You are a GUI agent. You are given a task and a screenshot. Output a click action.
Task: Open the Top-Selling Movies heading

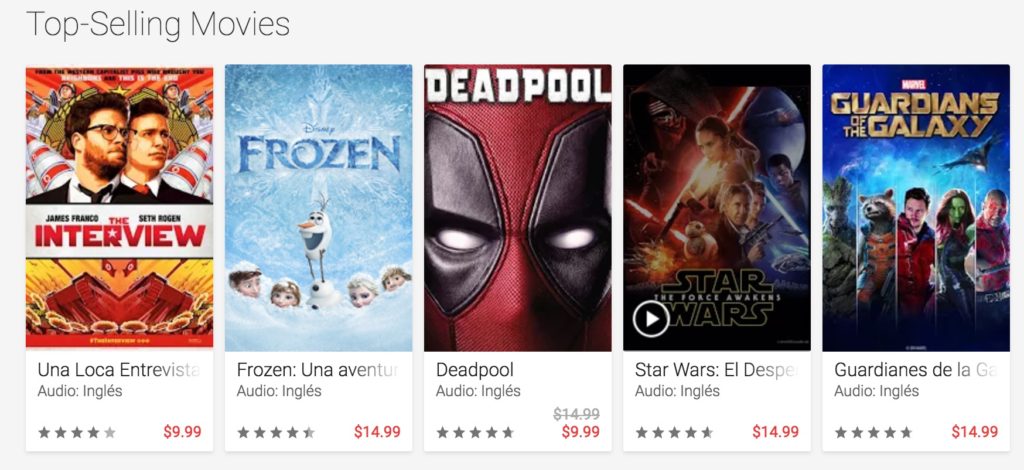(158, 24)
